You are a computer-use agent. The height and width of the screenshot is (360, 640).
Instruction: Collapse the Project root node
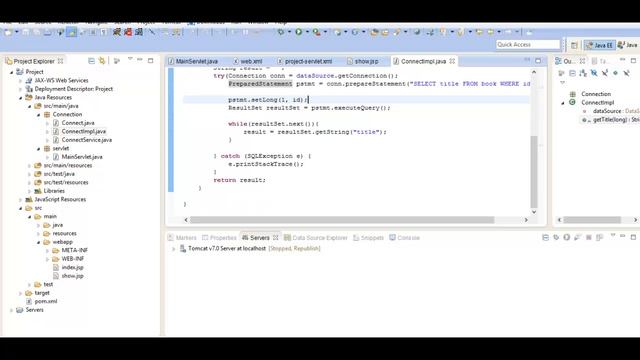(x=11, y=72)
